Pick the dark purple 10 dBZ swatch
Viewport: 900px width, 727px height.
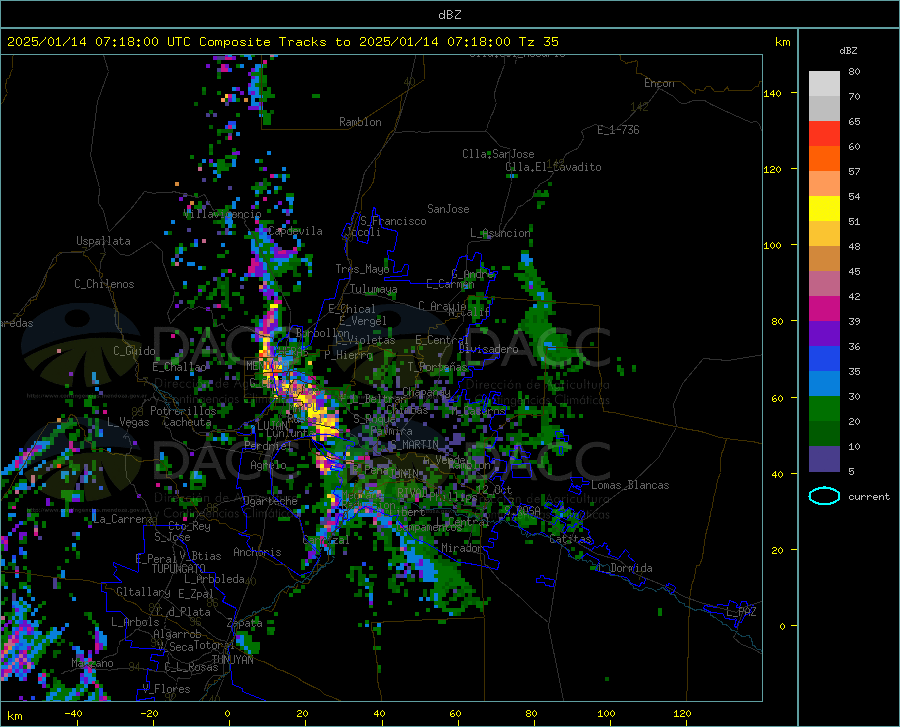click(x=824, y=458)
